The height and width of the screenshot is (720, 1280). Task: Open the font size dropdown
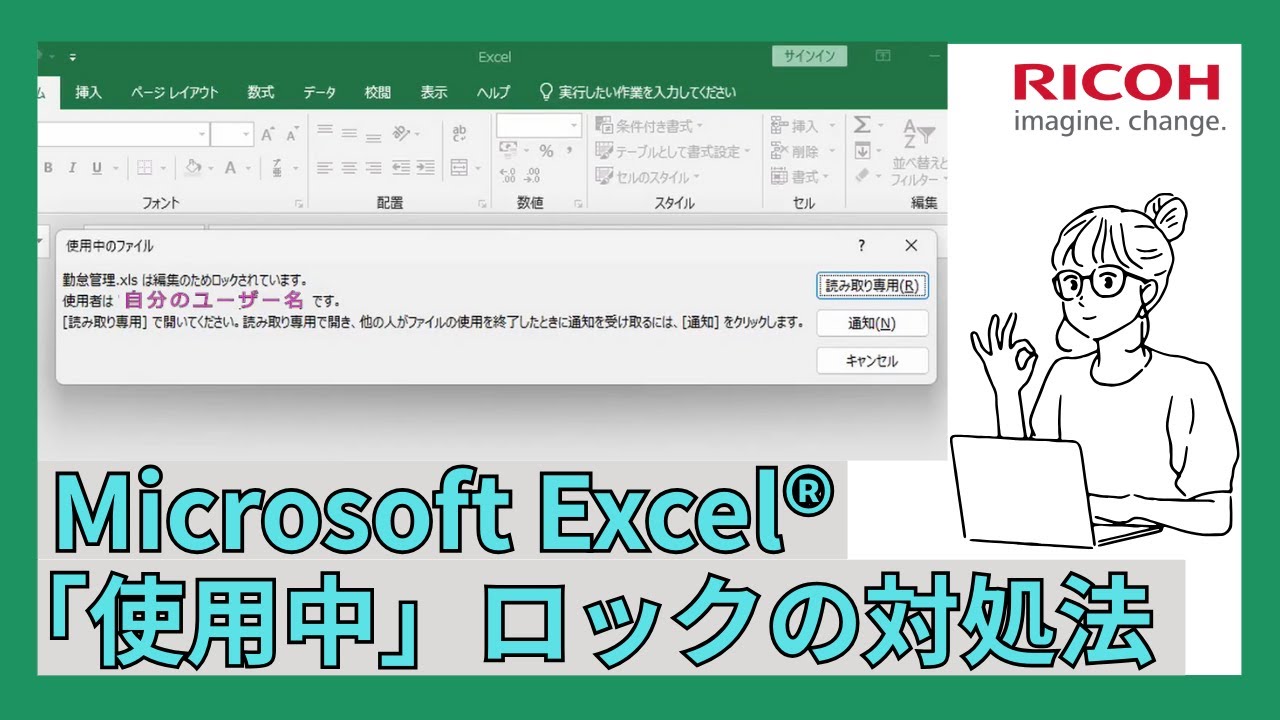(x=247, y=134)
